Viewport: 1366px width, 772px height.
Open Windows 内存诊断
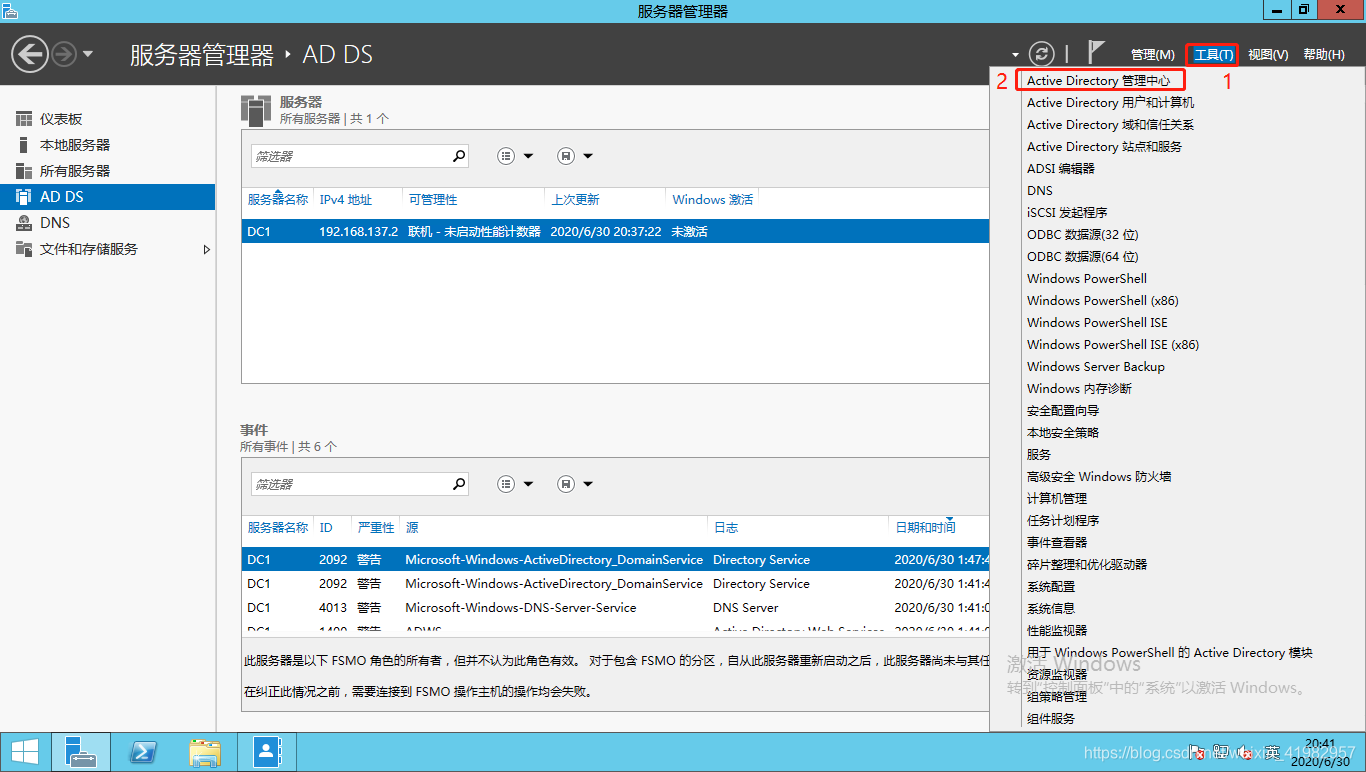coord(1079,388)
